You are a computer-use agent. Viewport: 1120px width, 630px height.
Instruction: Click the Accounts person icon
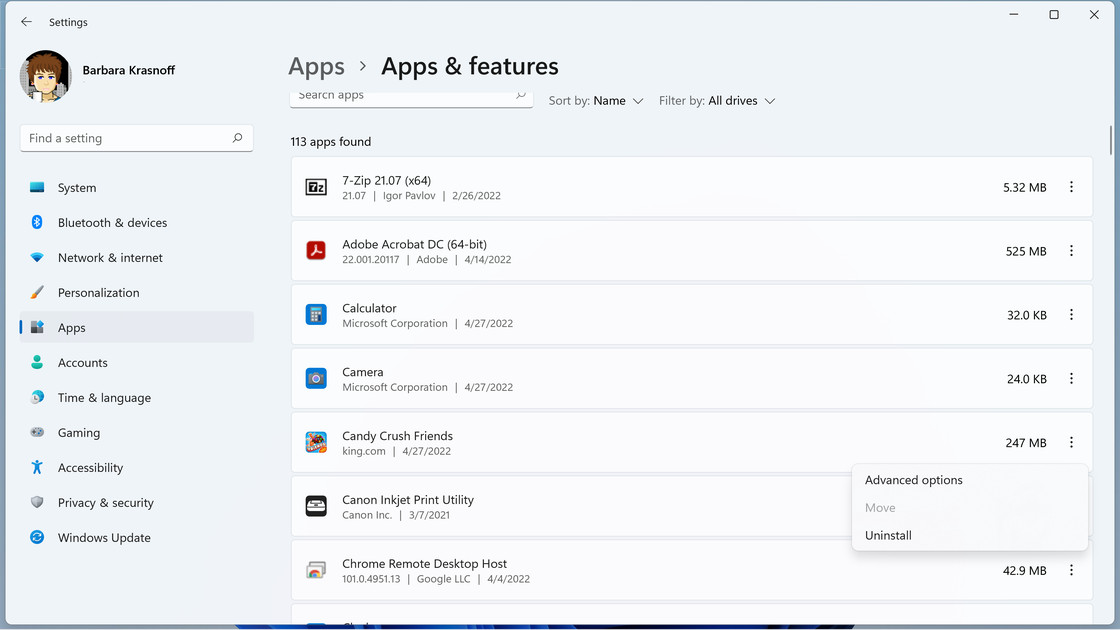point(37,362)
